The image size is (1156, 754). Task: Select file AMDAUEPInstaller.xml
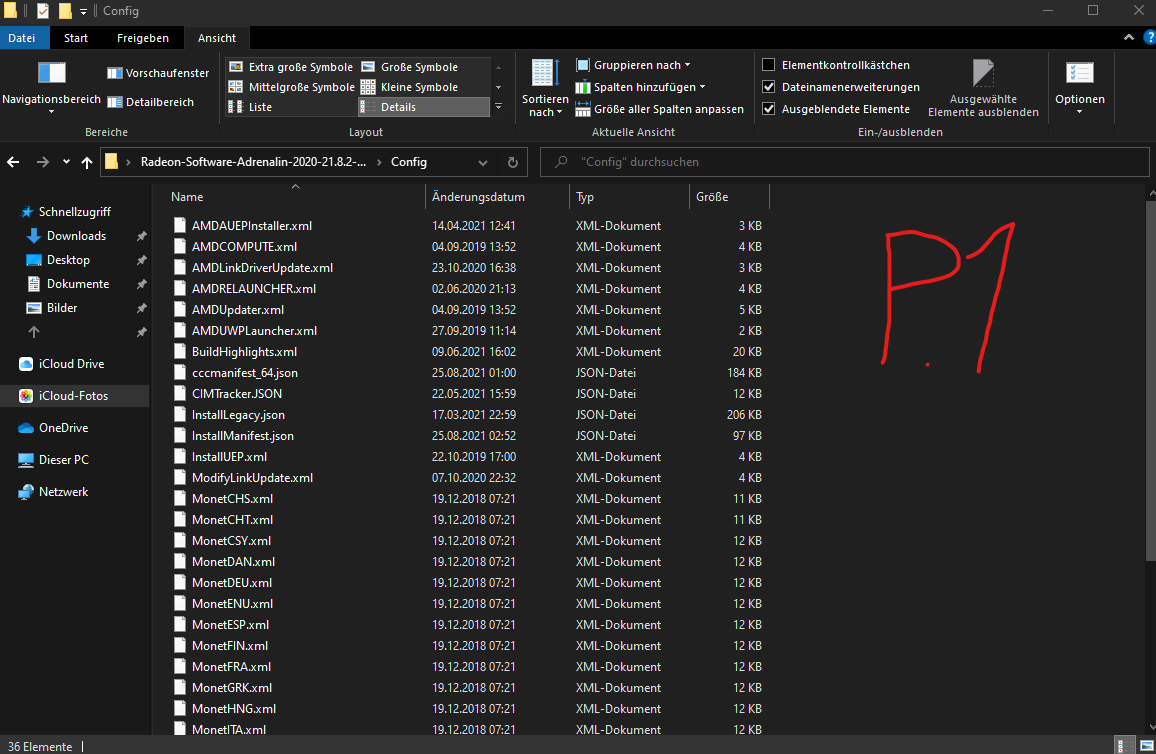click(251, 226)
